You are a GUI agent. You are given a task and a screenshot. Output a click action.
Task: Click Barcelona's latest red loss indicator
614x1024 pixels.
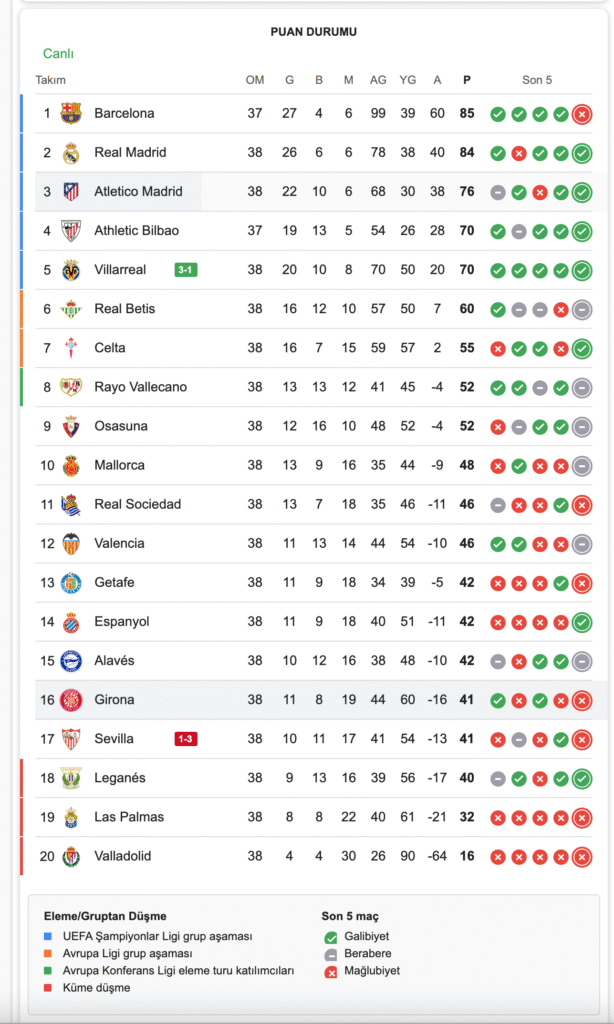click(582, 114)
